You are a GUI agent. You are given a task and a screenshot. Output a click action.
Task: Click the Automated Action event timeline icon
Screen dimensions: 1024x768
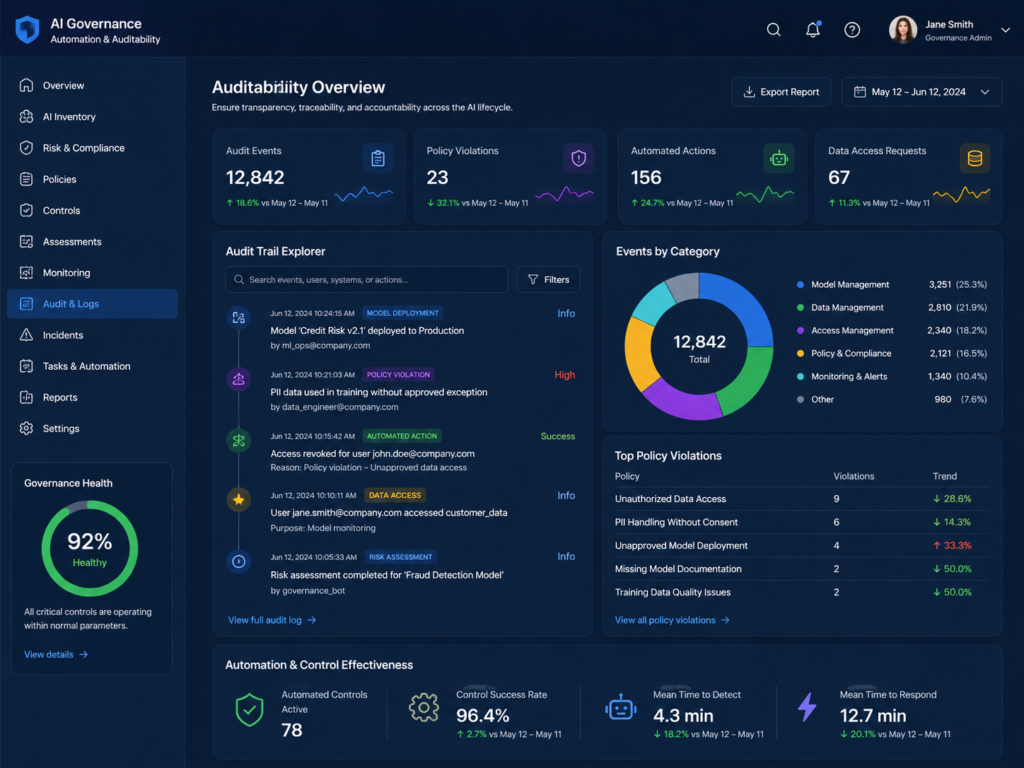(x=238, y=441)
